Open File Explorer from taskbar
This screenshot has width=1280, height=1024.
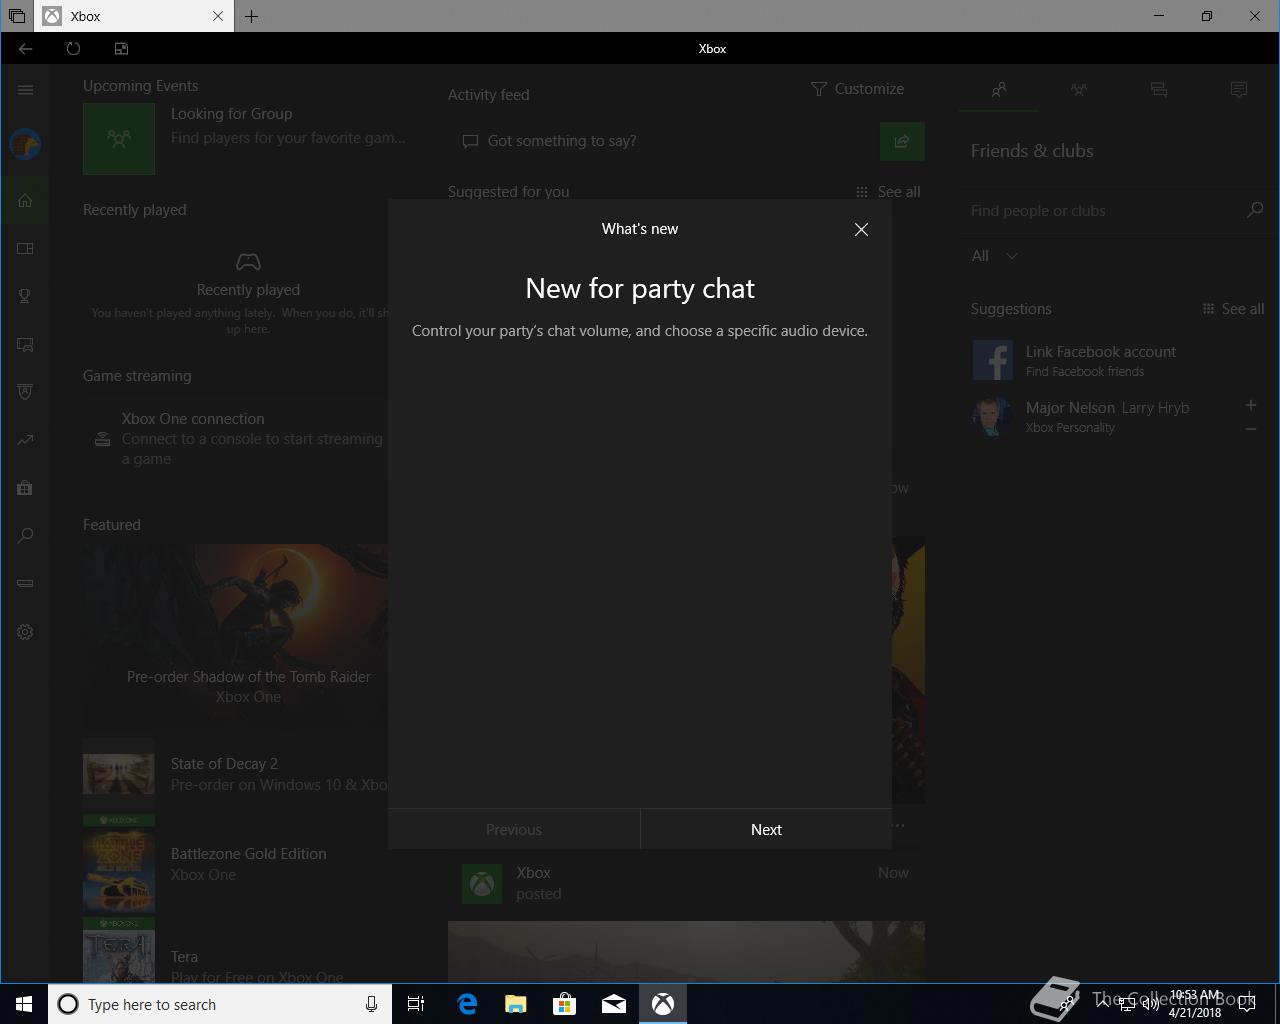point(515,1004)
